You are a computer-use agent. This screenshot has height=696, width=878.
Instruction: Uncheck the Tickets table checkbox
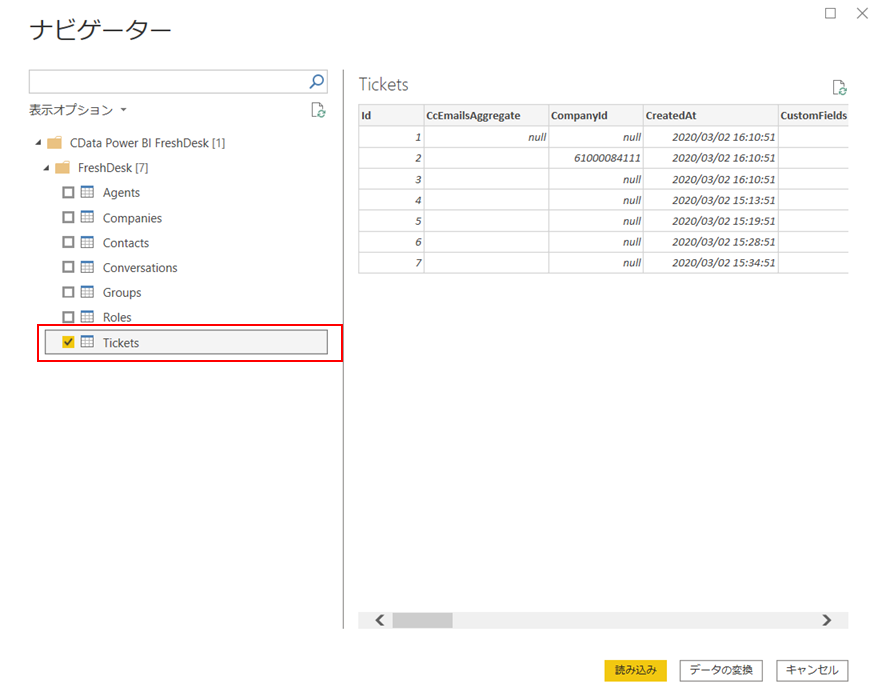[x=68, y=342]
